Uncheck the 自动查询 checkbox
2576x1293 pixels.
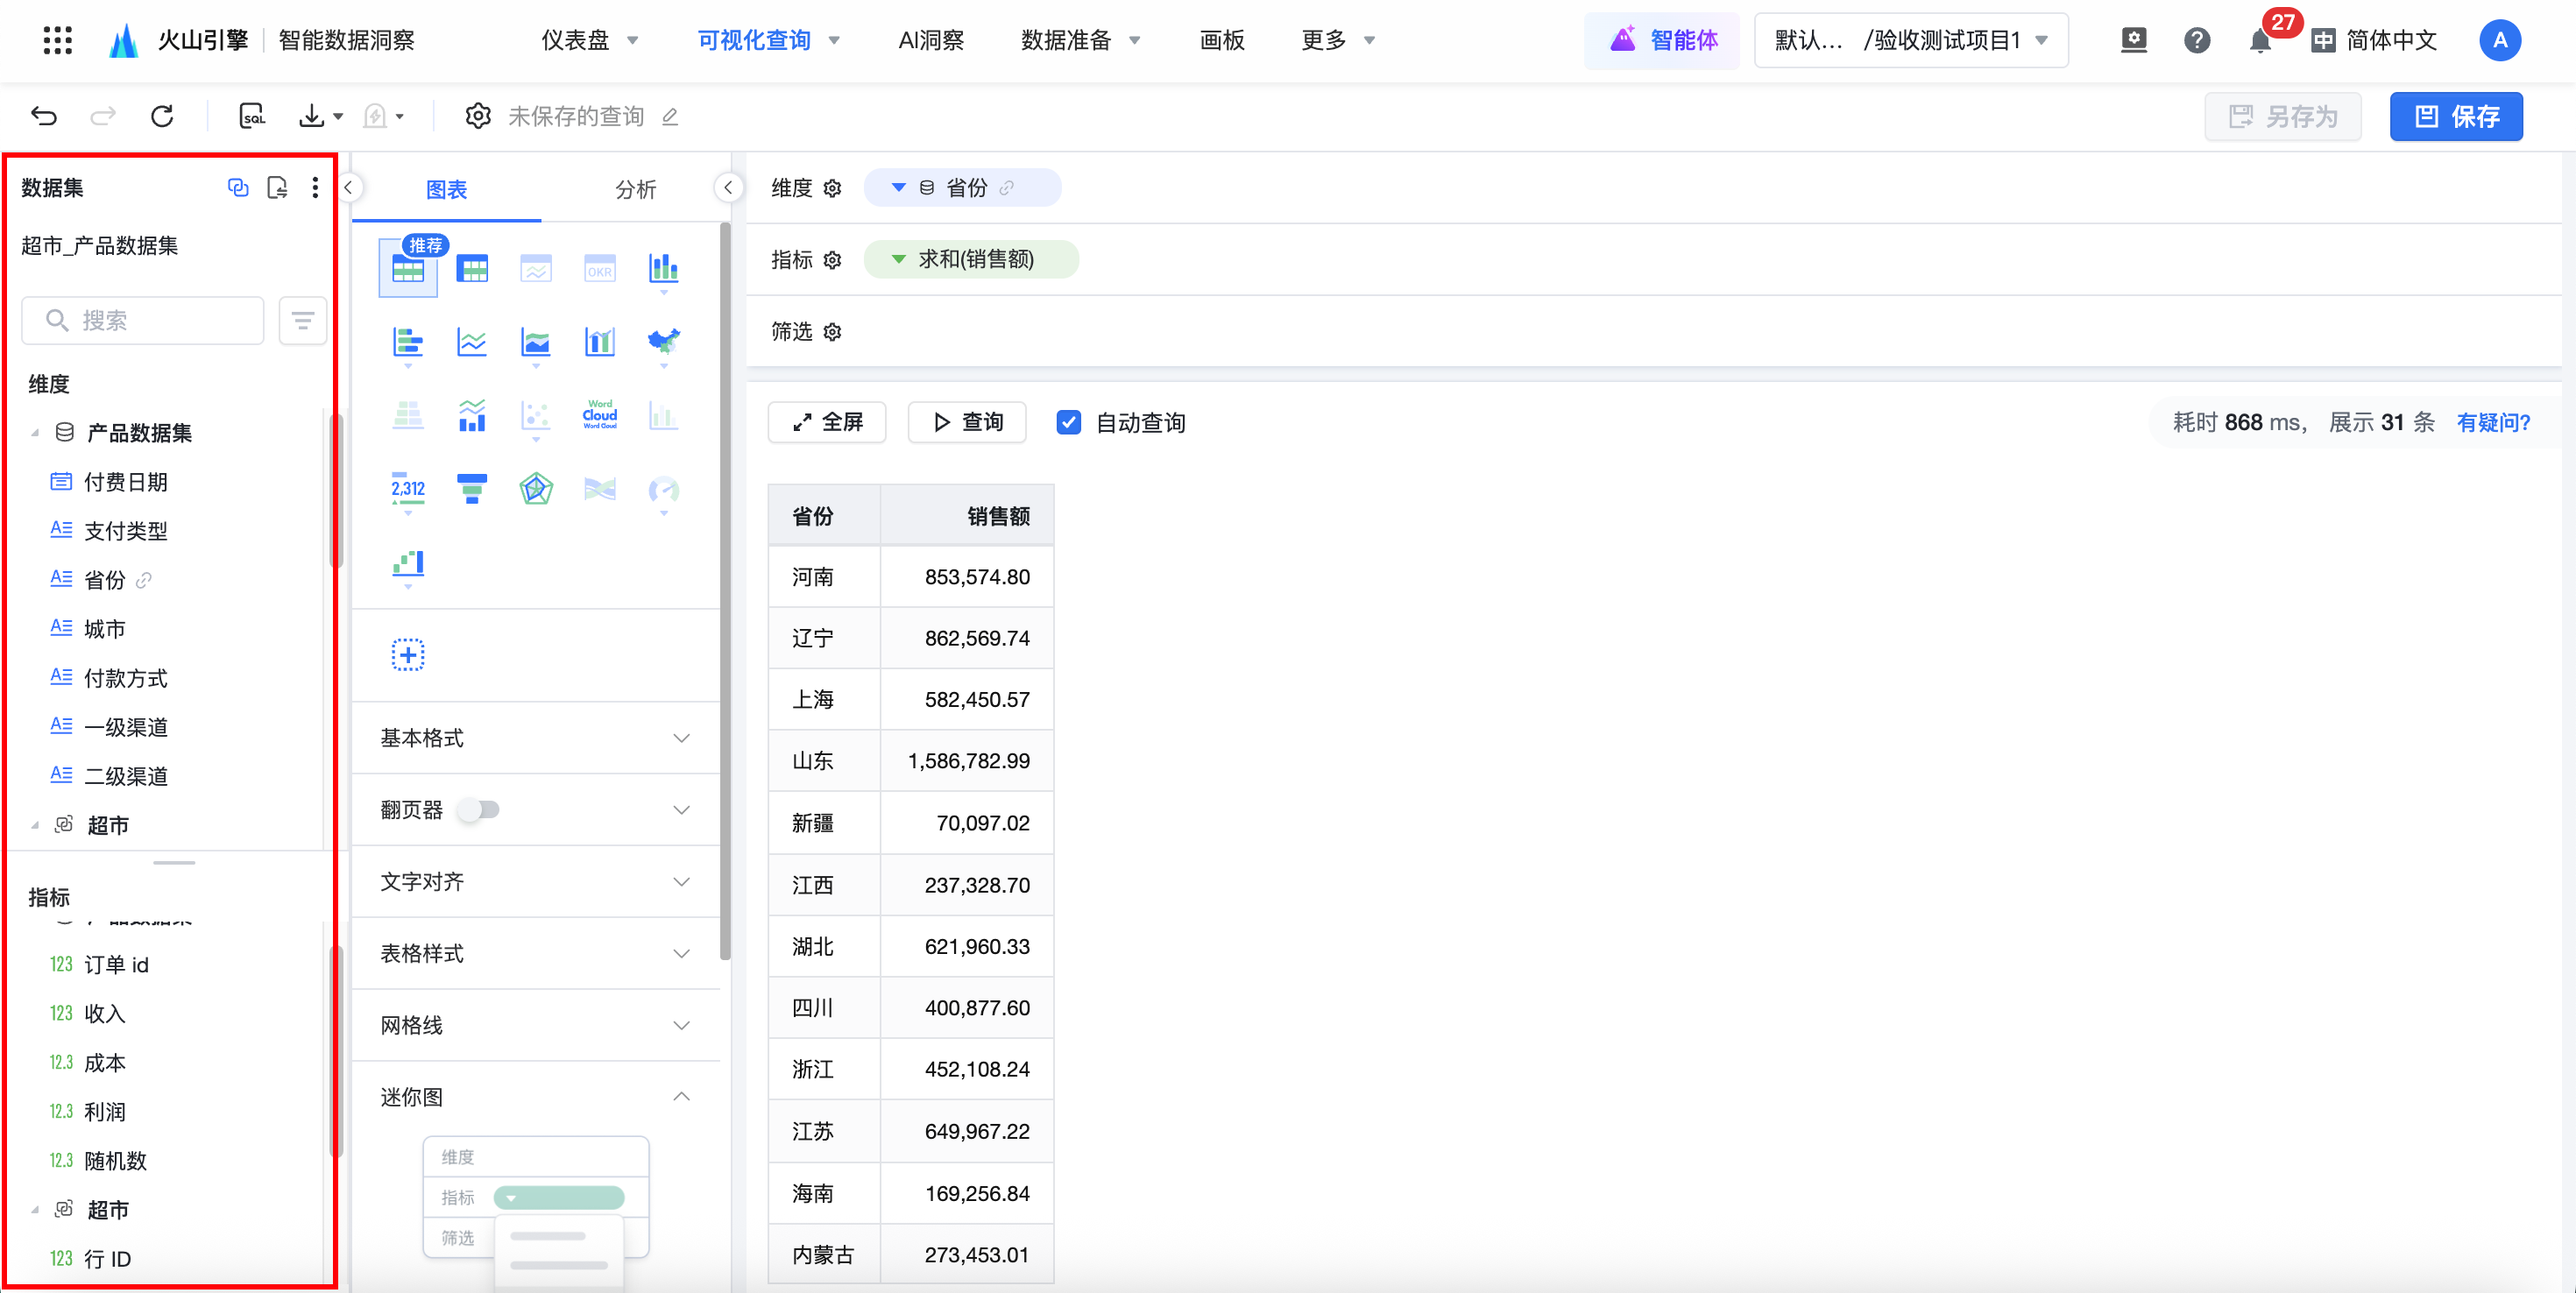[x=1068, y=422]
